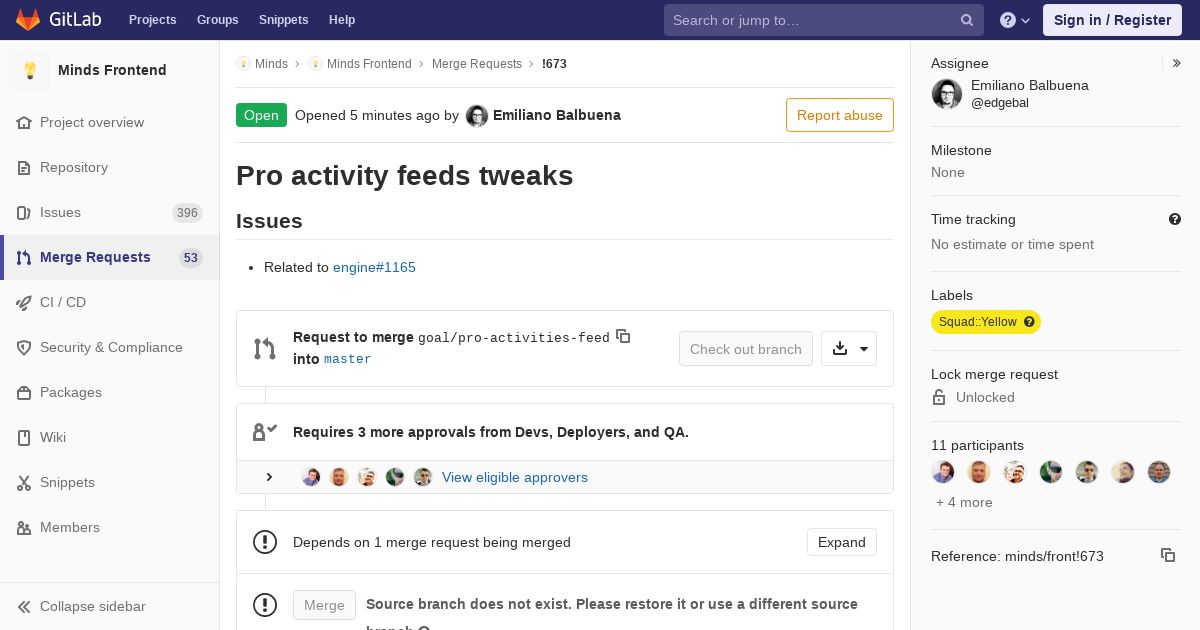Open the engine#1165 related issue link
The height and width of the screenshot is (630, 1200).
click(x=374, y=267)
